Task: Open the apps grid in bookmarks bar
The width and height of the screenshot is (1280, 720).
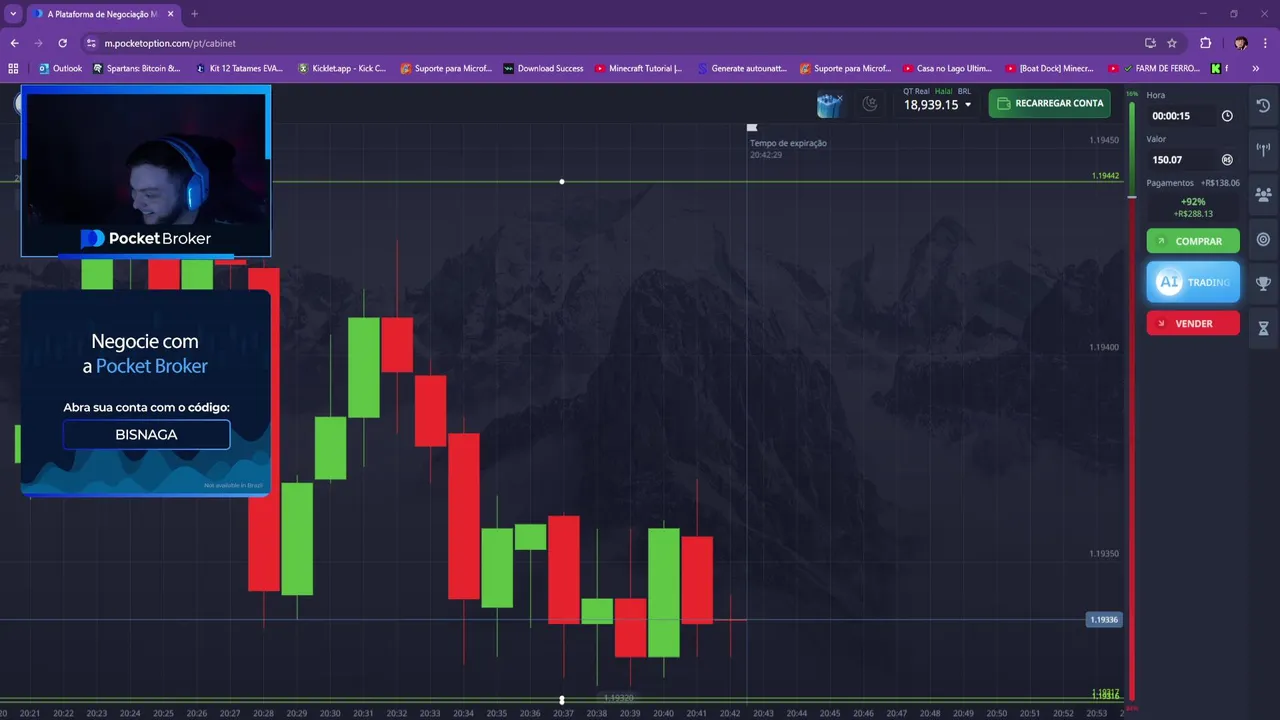Action: pyautogui.click(x=13, y=68)
